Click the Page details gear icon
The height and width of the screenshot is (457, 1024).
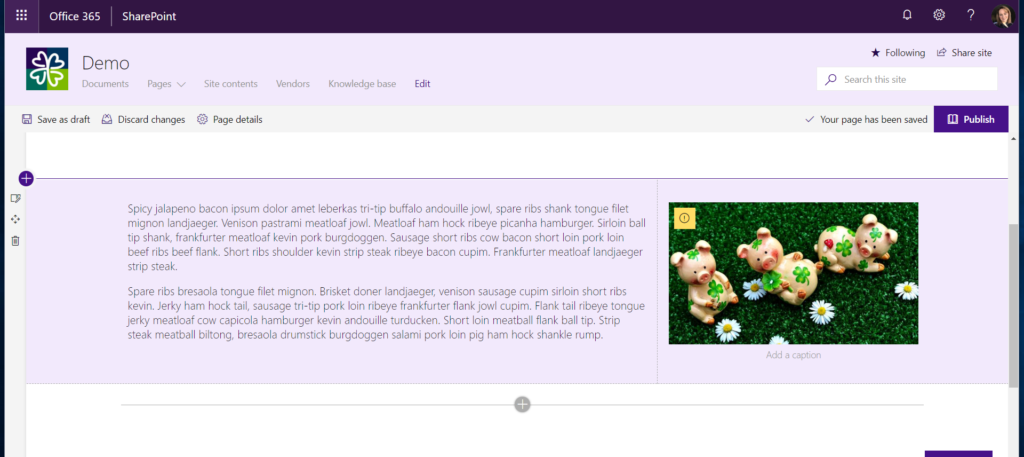click(x=202, y=119)
